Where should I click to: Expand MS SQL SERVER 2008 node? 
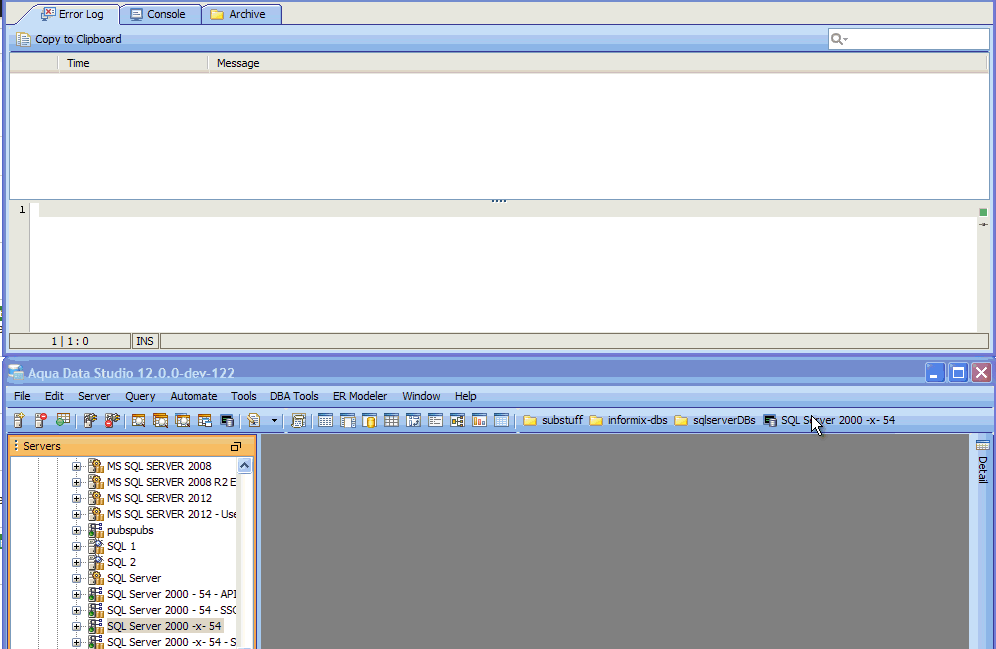[76, 466]
